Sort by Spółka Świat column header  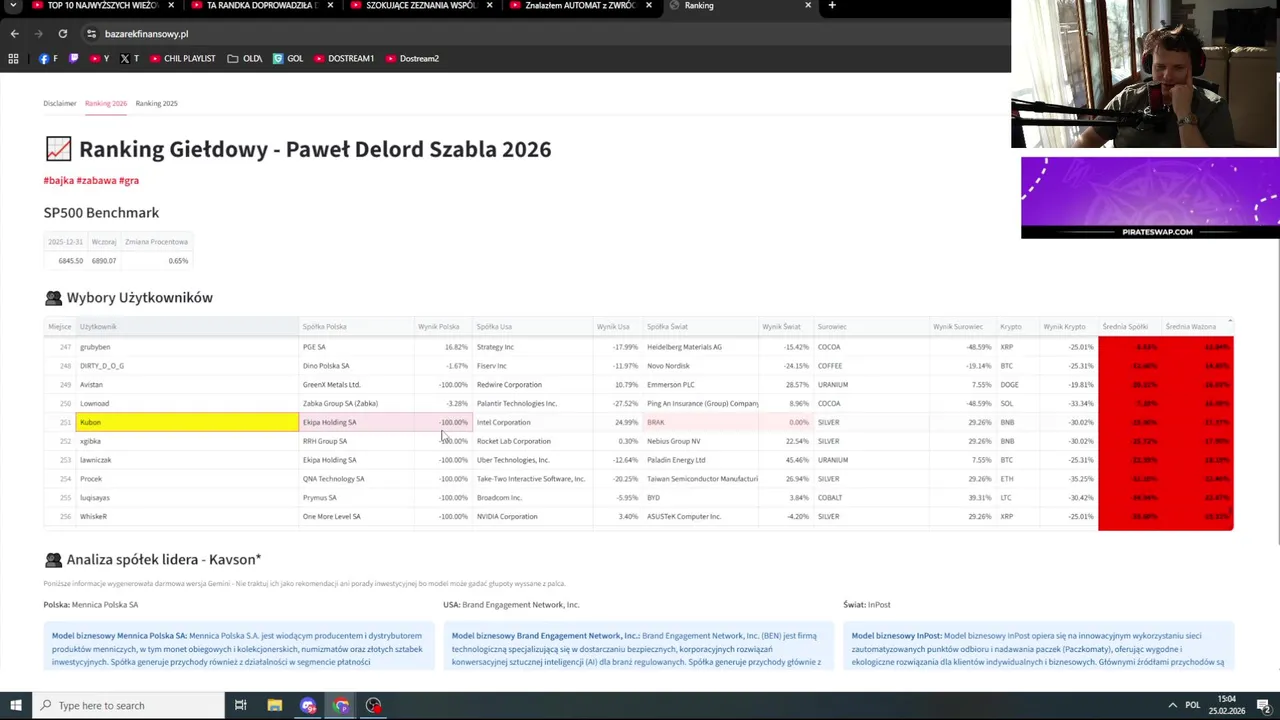click(x=700, y=327)
